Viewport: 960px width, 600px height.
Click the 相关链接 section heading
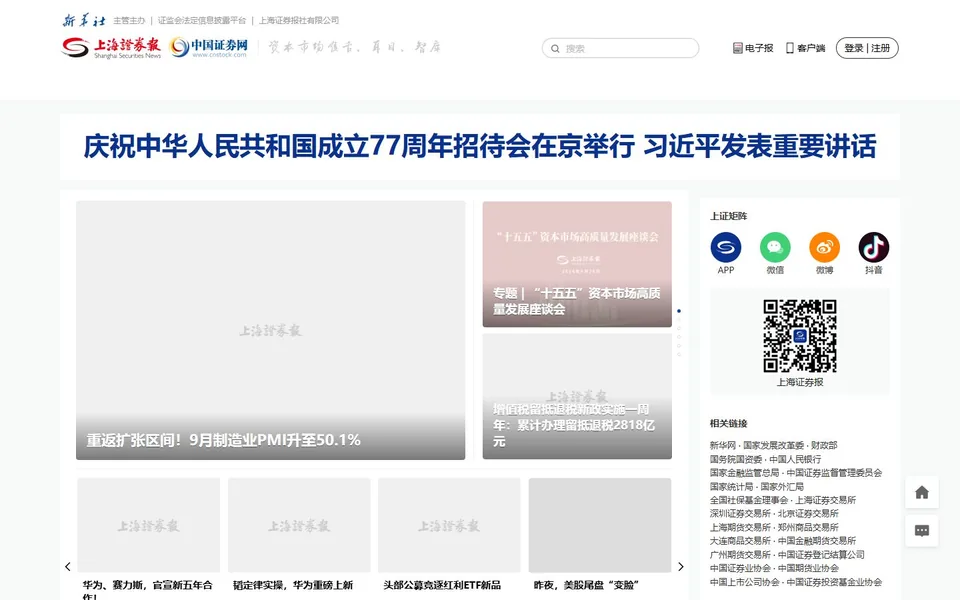click(729, 423)
